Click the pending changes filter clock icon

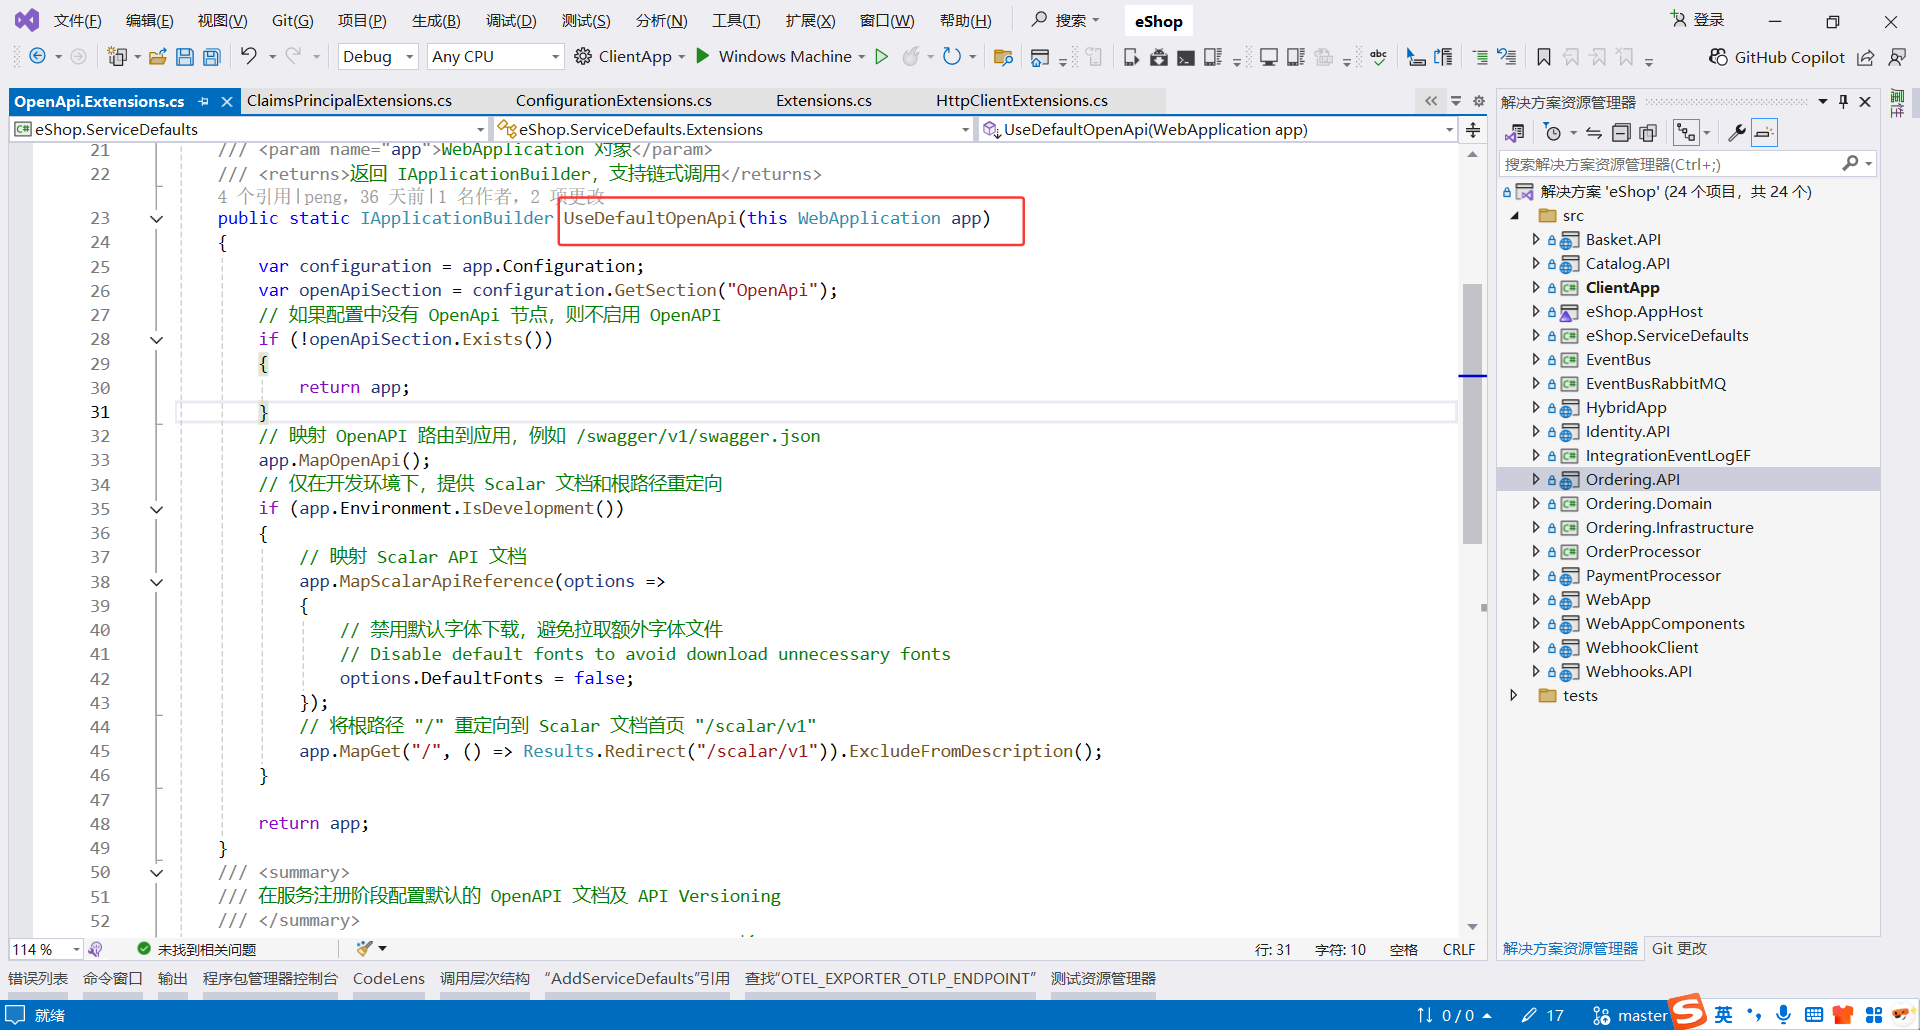pos(1552,133)
